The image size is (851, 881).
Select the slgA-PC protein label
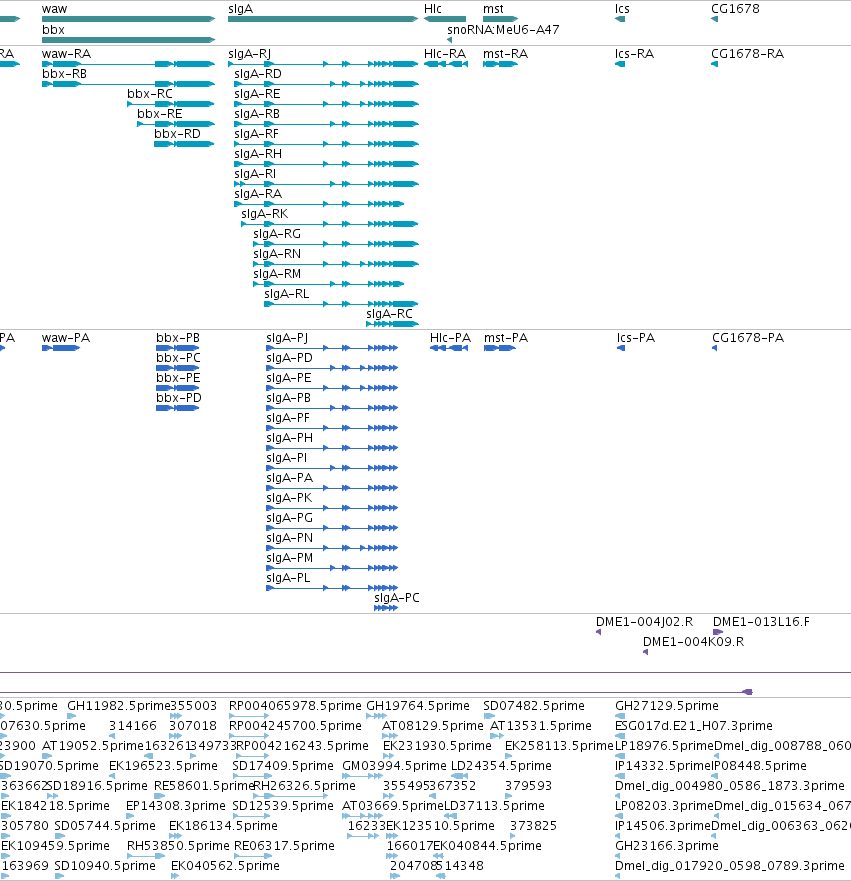click(x=397, y=598)
